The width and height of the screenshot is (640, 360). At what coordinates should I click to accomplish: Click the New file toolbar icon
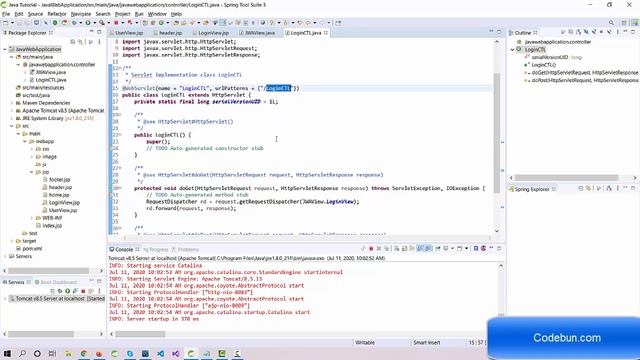click(6, 23)
